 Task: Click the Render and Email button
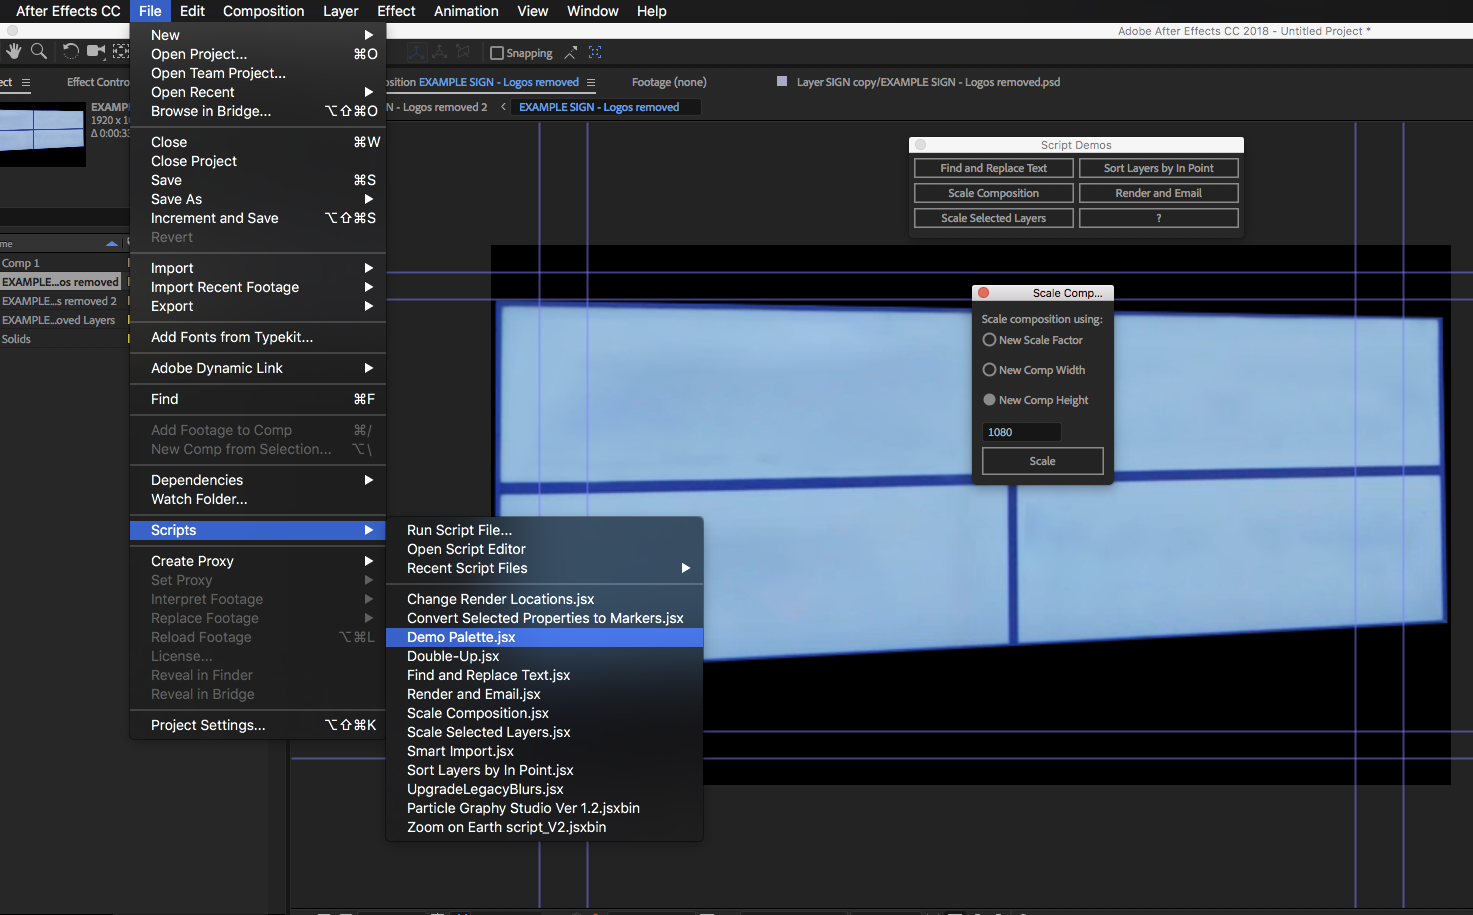pos(1158,193)
